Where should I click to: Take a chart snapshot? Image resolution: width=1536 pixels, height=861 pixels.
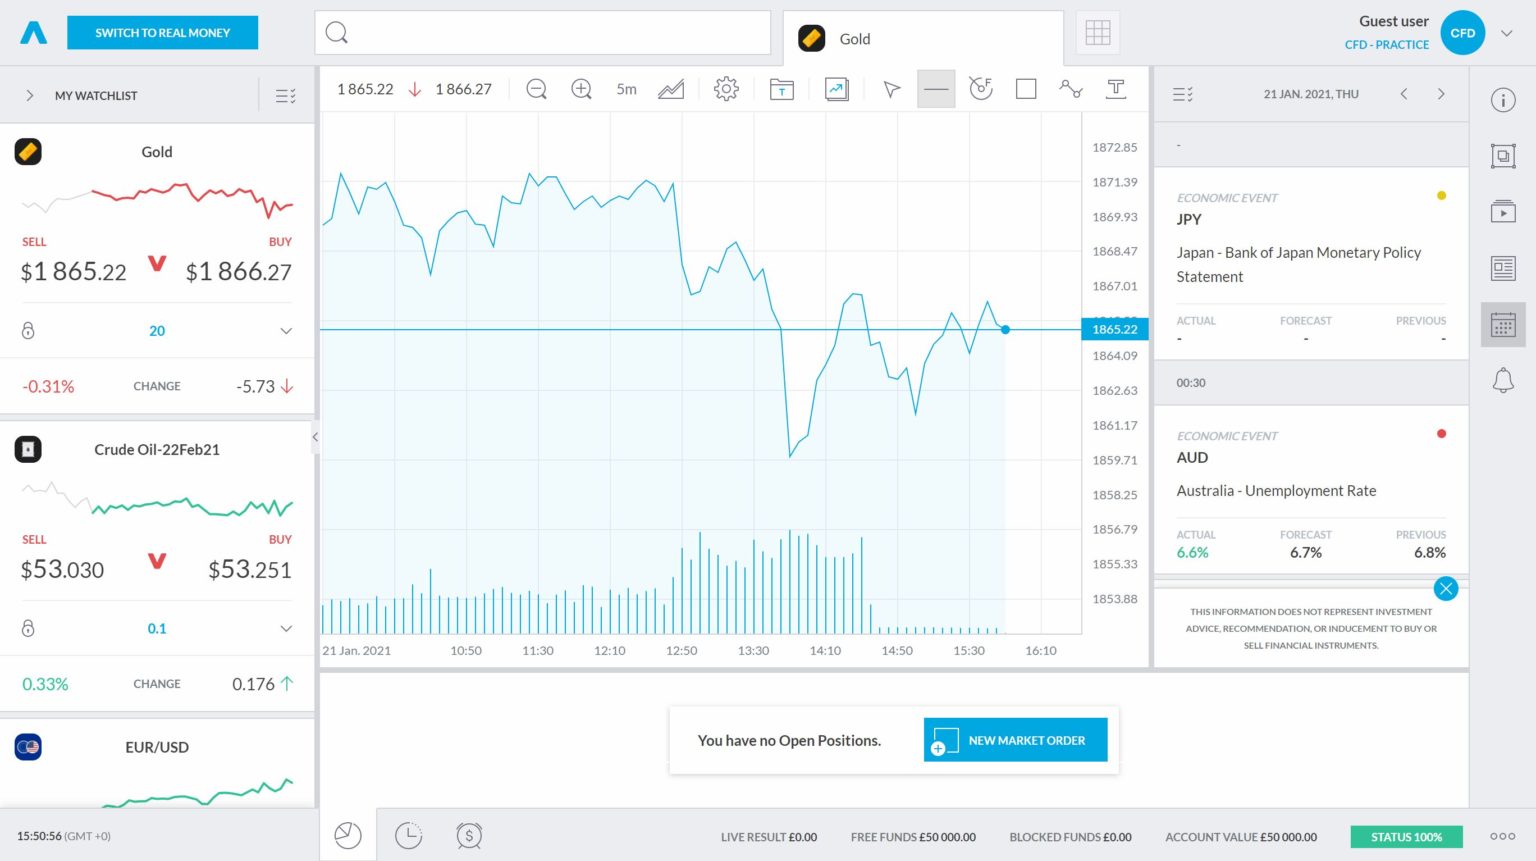[x=836, y=88]
